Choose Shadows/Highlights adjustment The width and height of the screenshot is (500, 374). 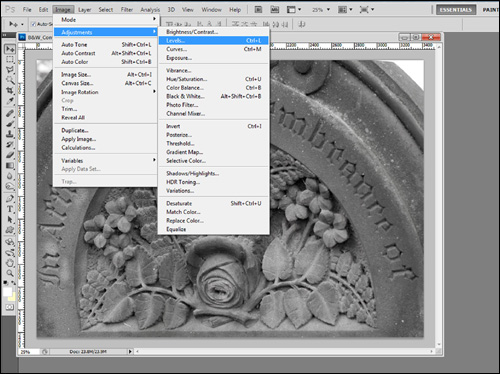(213, 173)
